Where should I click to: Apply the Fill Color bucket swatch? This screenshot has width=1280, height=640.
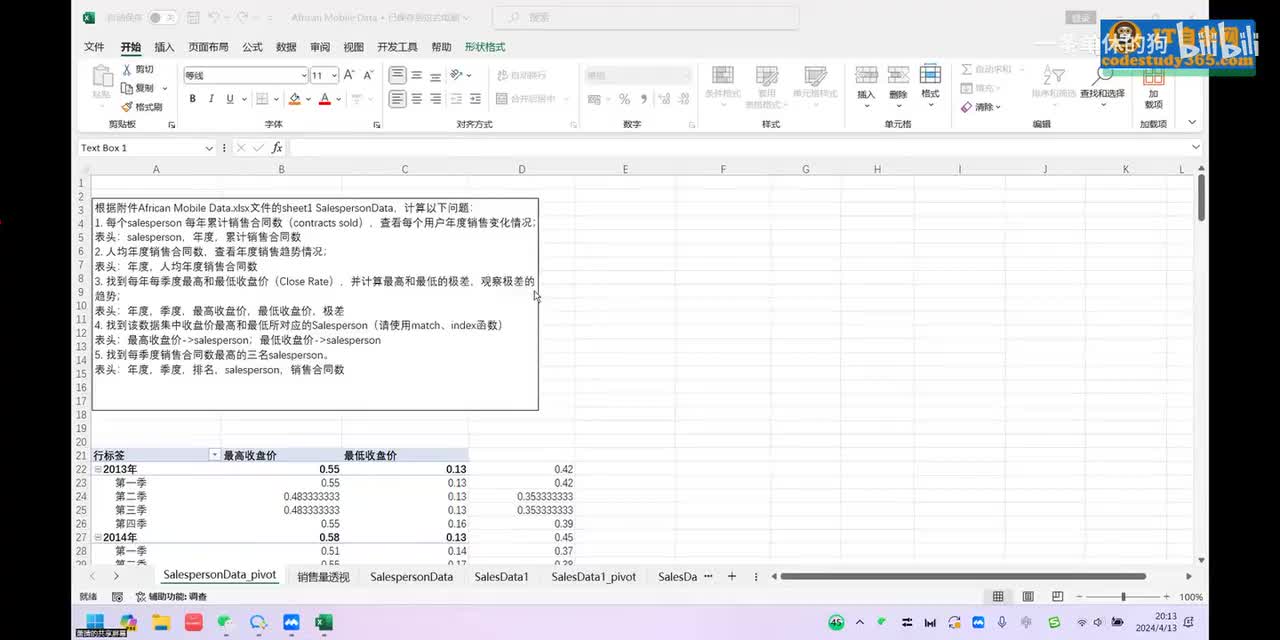point(294,99)
